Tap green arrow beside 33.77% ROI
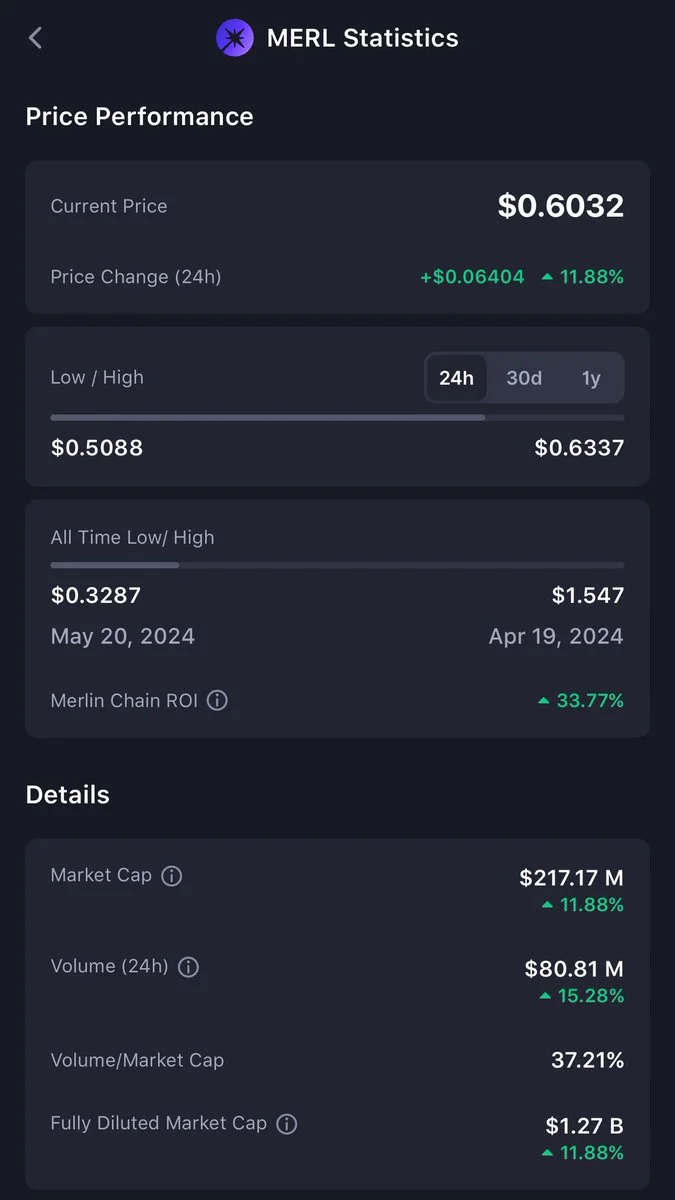This screenshot has height=1200, width=675. click(x=544, y=702)
